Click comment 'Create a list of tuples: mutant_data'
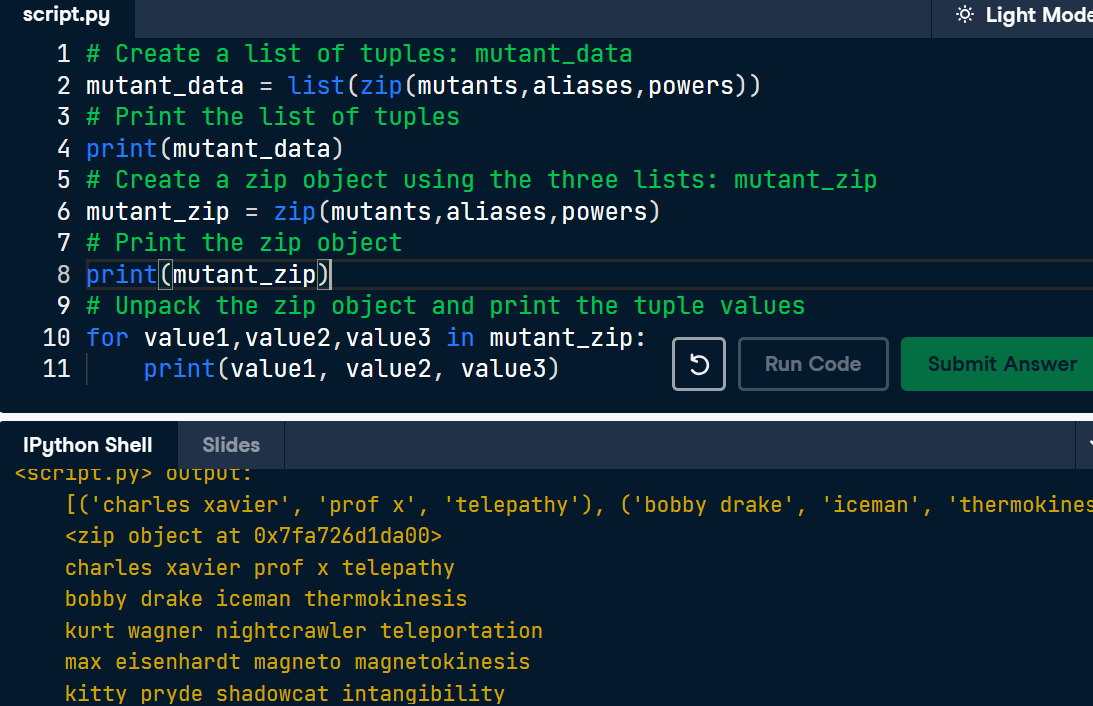 coord(359,54)
